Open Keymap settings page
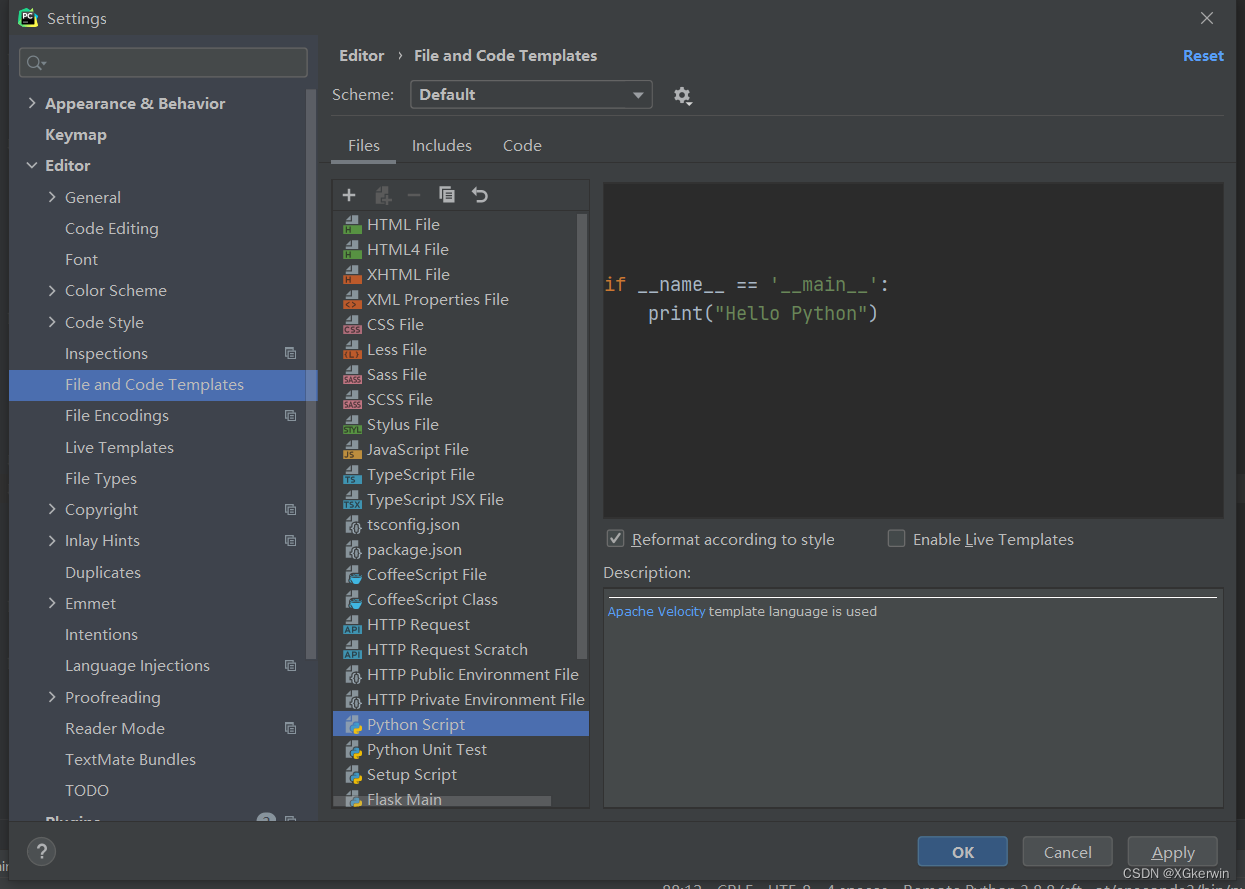The height and width of the screenshot is (889, 1245). click(x=76, y=135)
